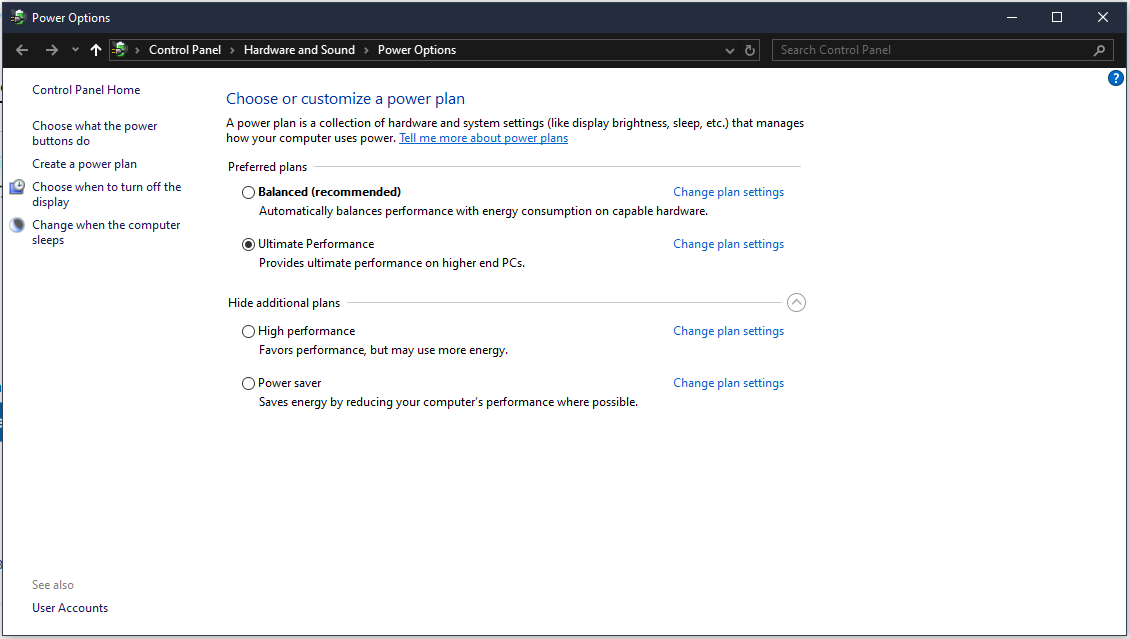Open the Hardware and Sound breadcrumb
This screenshot has width=1130, height=639.
click(299, 50)
